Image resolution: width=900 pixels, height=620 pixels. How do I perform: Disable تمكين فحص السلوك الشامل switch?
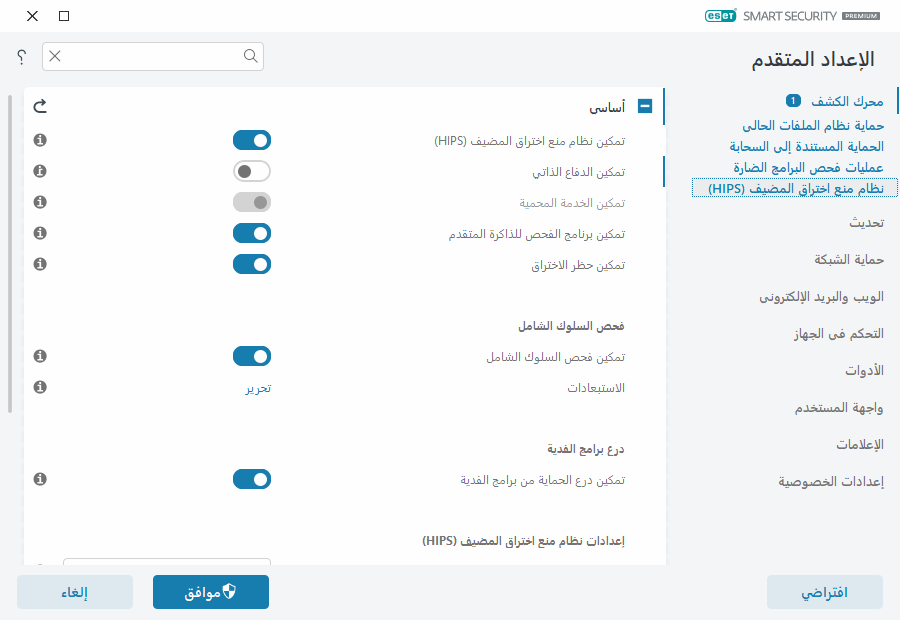coord(252,356)
